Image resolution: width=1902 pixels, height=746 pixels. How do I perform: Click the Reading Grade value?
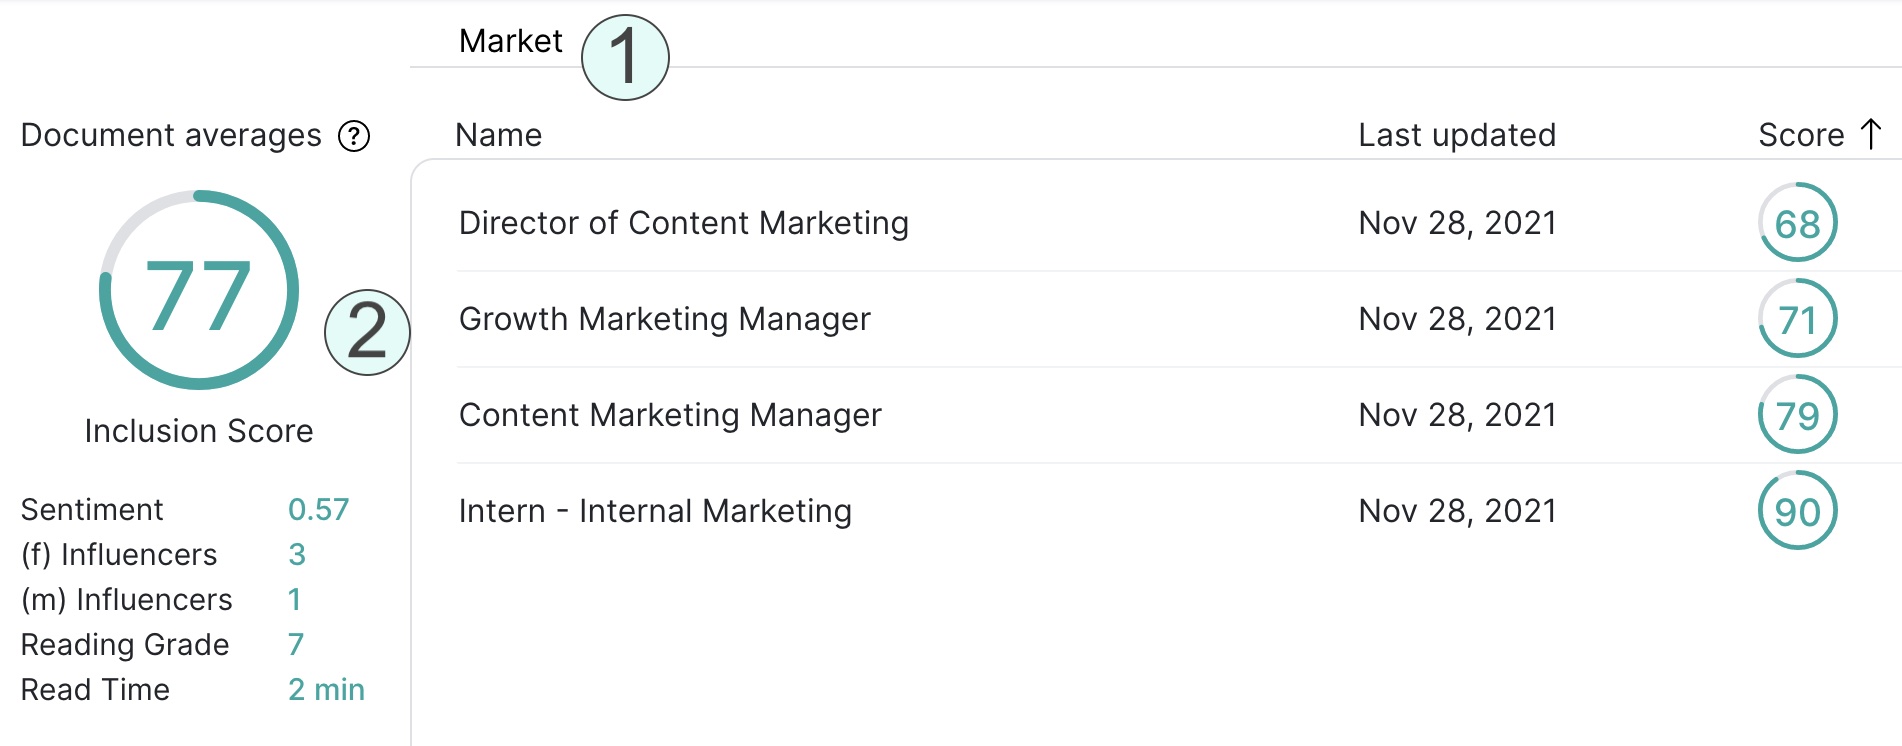[x=296, y=645]
